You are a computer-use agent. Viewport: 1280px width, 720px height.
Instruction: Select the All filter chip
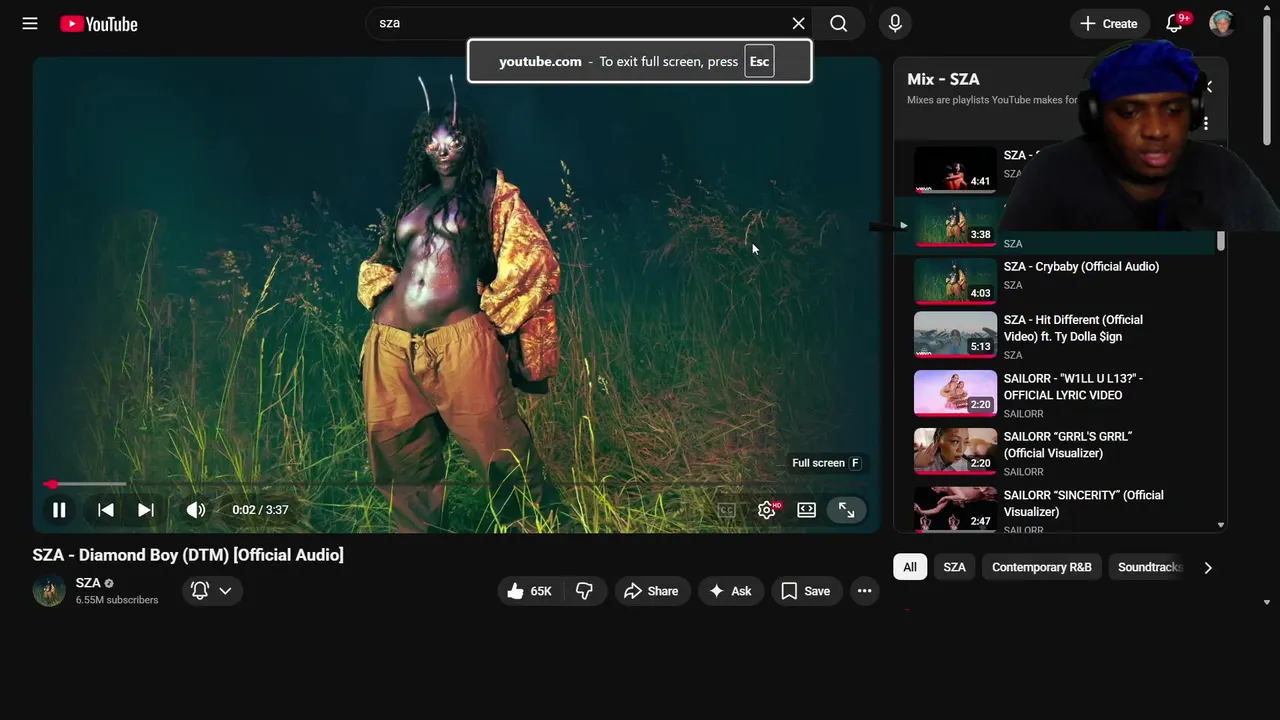pos(910,567)
